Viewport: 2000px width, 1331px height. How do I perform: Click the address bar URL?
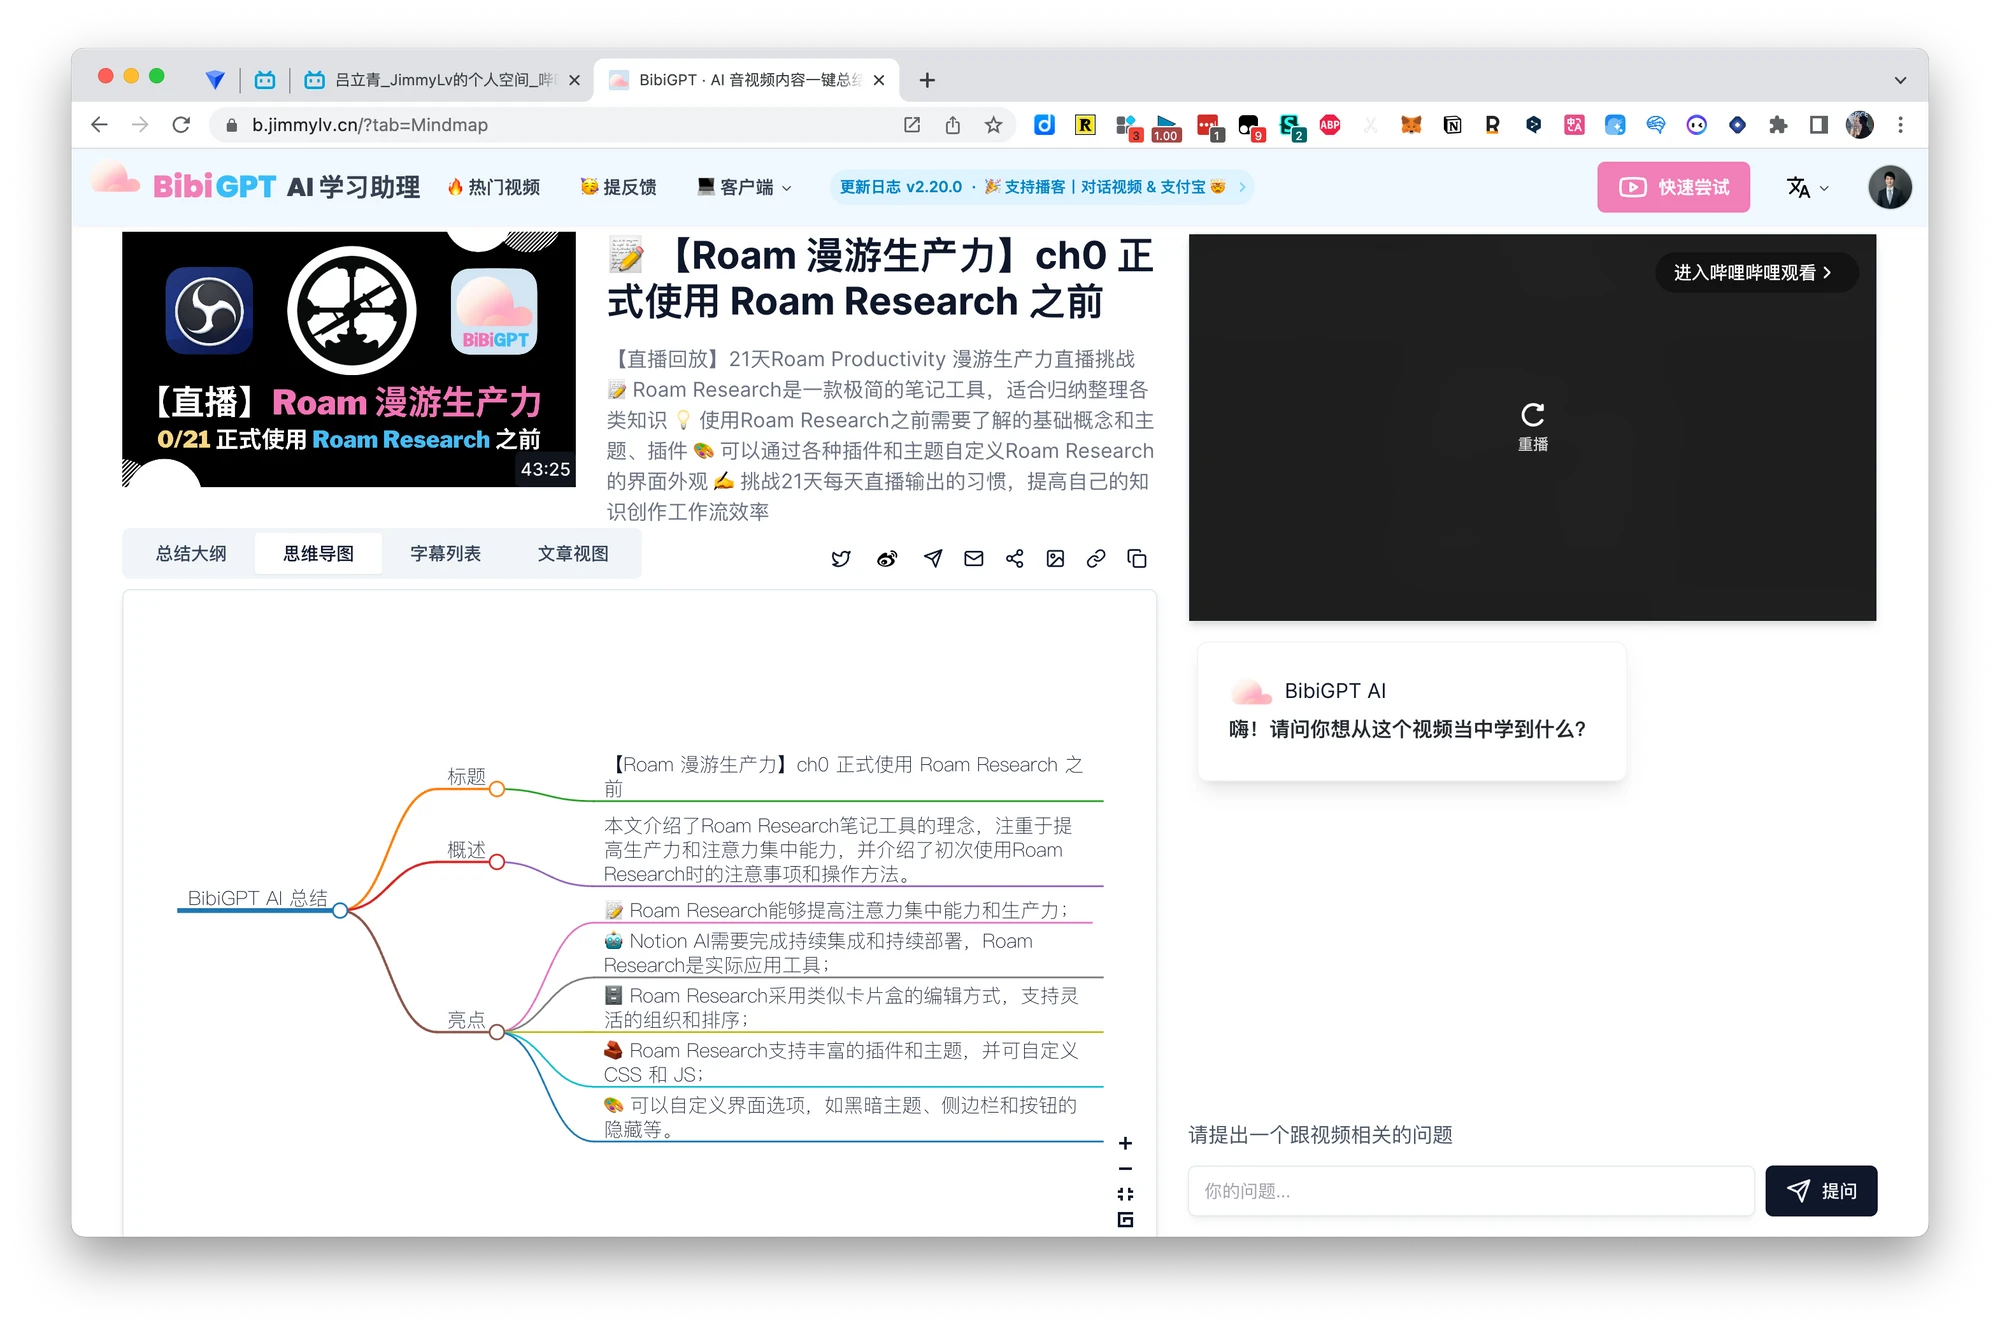coord(370,125)
